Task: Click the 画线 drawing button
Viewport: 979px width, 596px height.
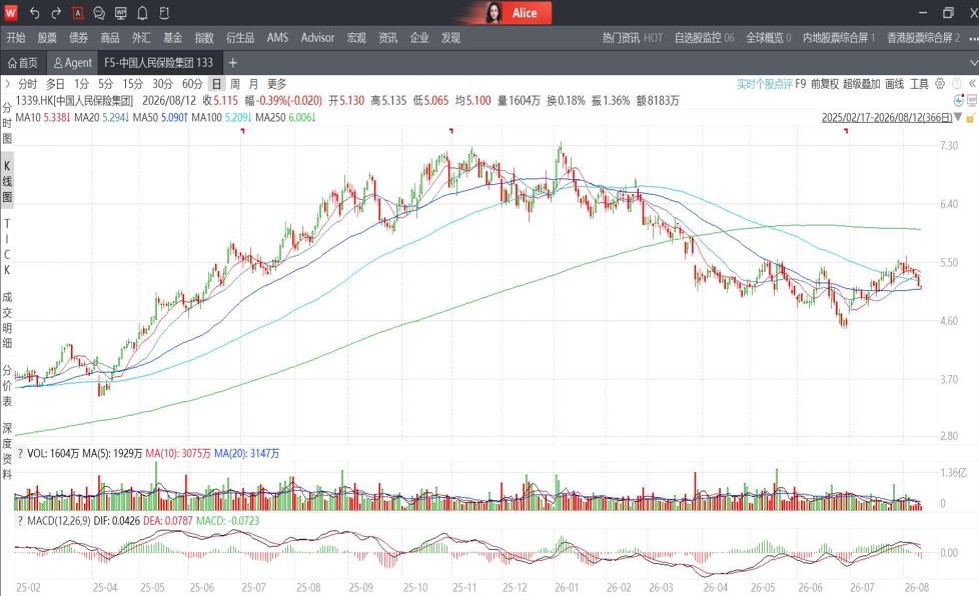Action: tap(895, 84)
